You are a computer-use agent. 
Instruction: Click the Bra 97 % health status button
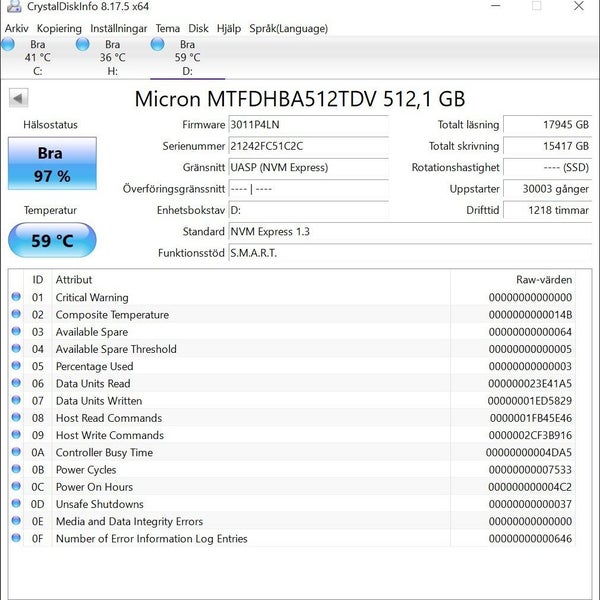tap(52, 163)
